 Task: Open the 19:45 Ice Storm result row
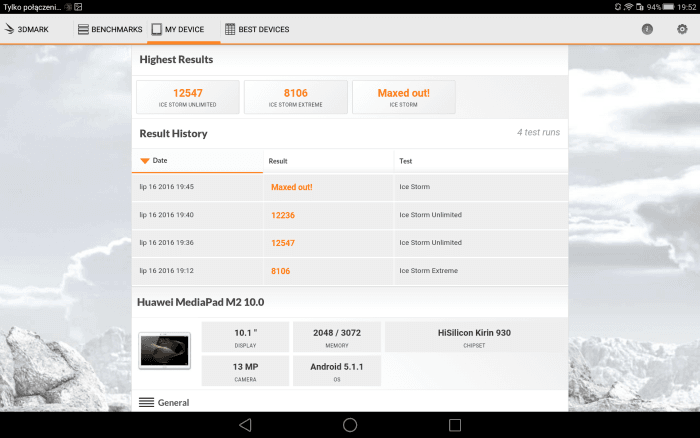[x=350, y=187]
